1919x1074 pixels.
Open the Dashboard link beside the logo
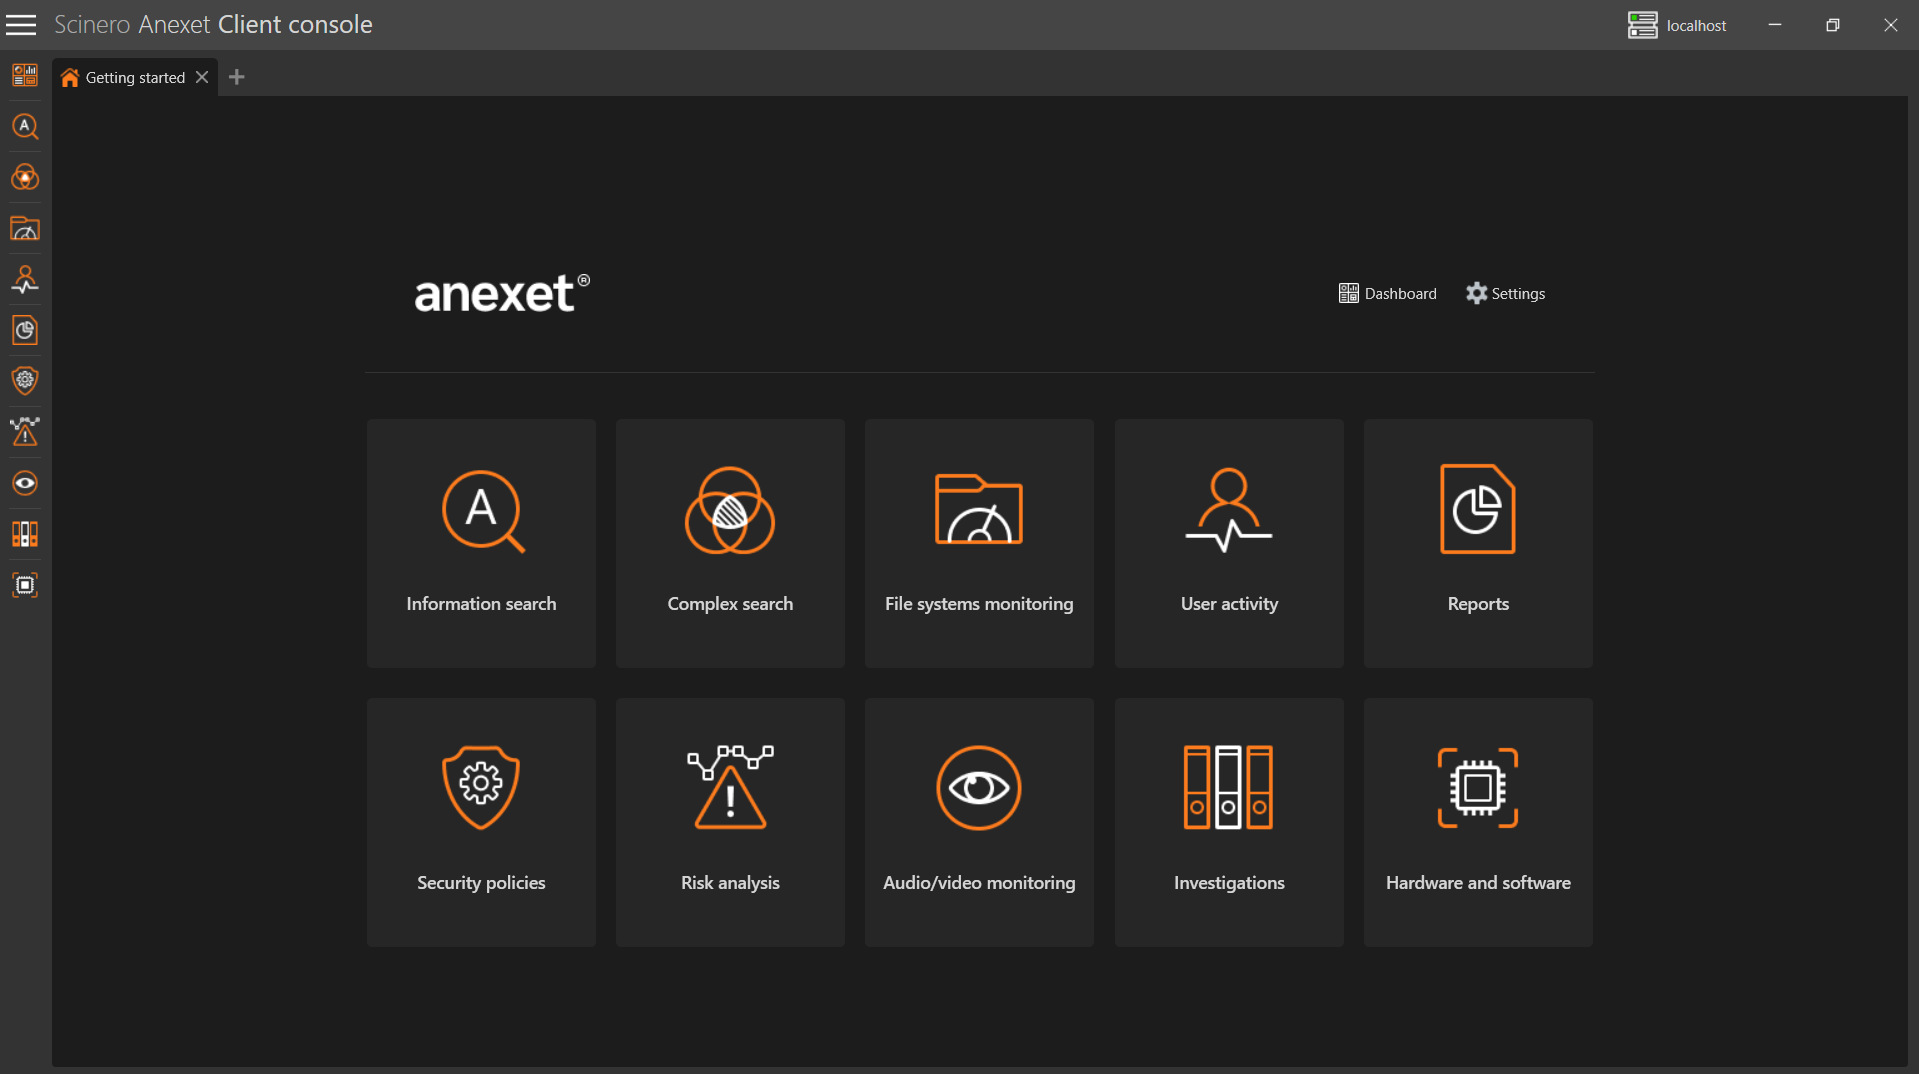coord(1387,293)
